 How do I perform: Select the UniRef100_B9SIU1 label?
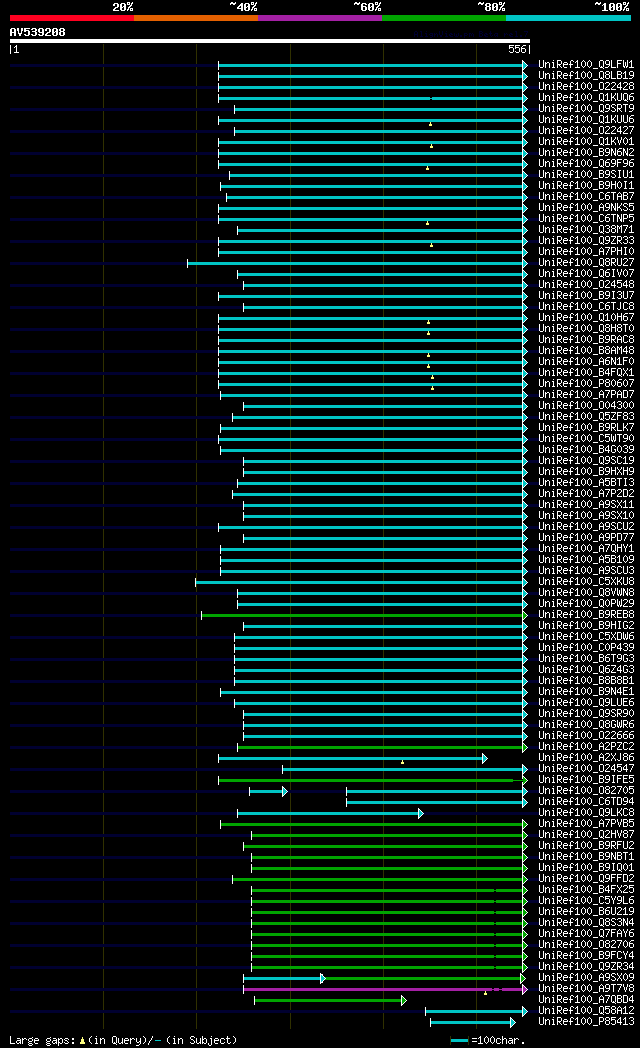tap(586, 174)
